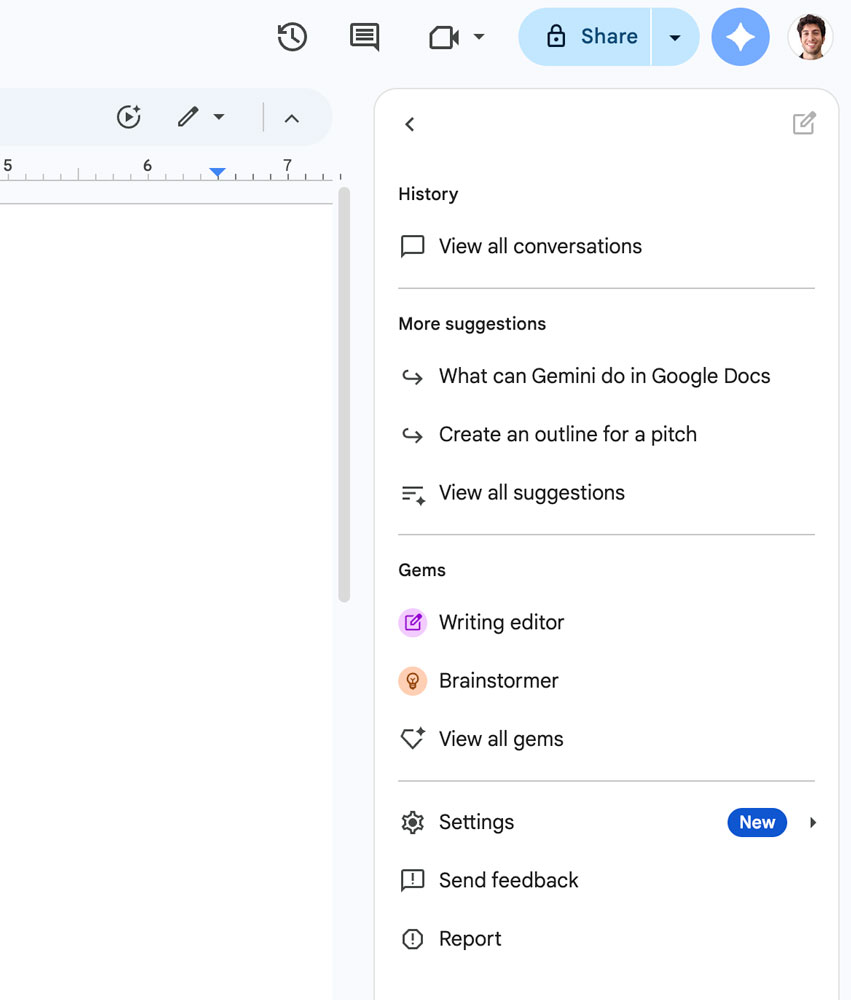The width and height of the screenshot is (851, 1000).
Task: Toggle the Gemini sparkle button
Action: pos(740,37)
